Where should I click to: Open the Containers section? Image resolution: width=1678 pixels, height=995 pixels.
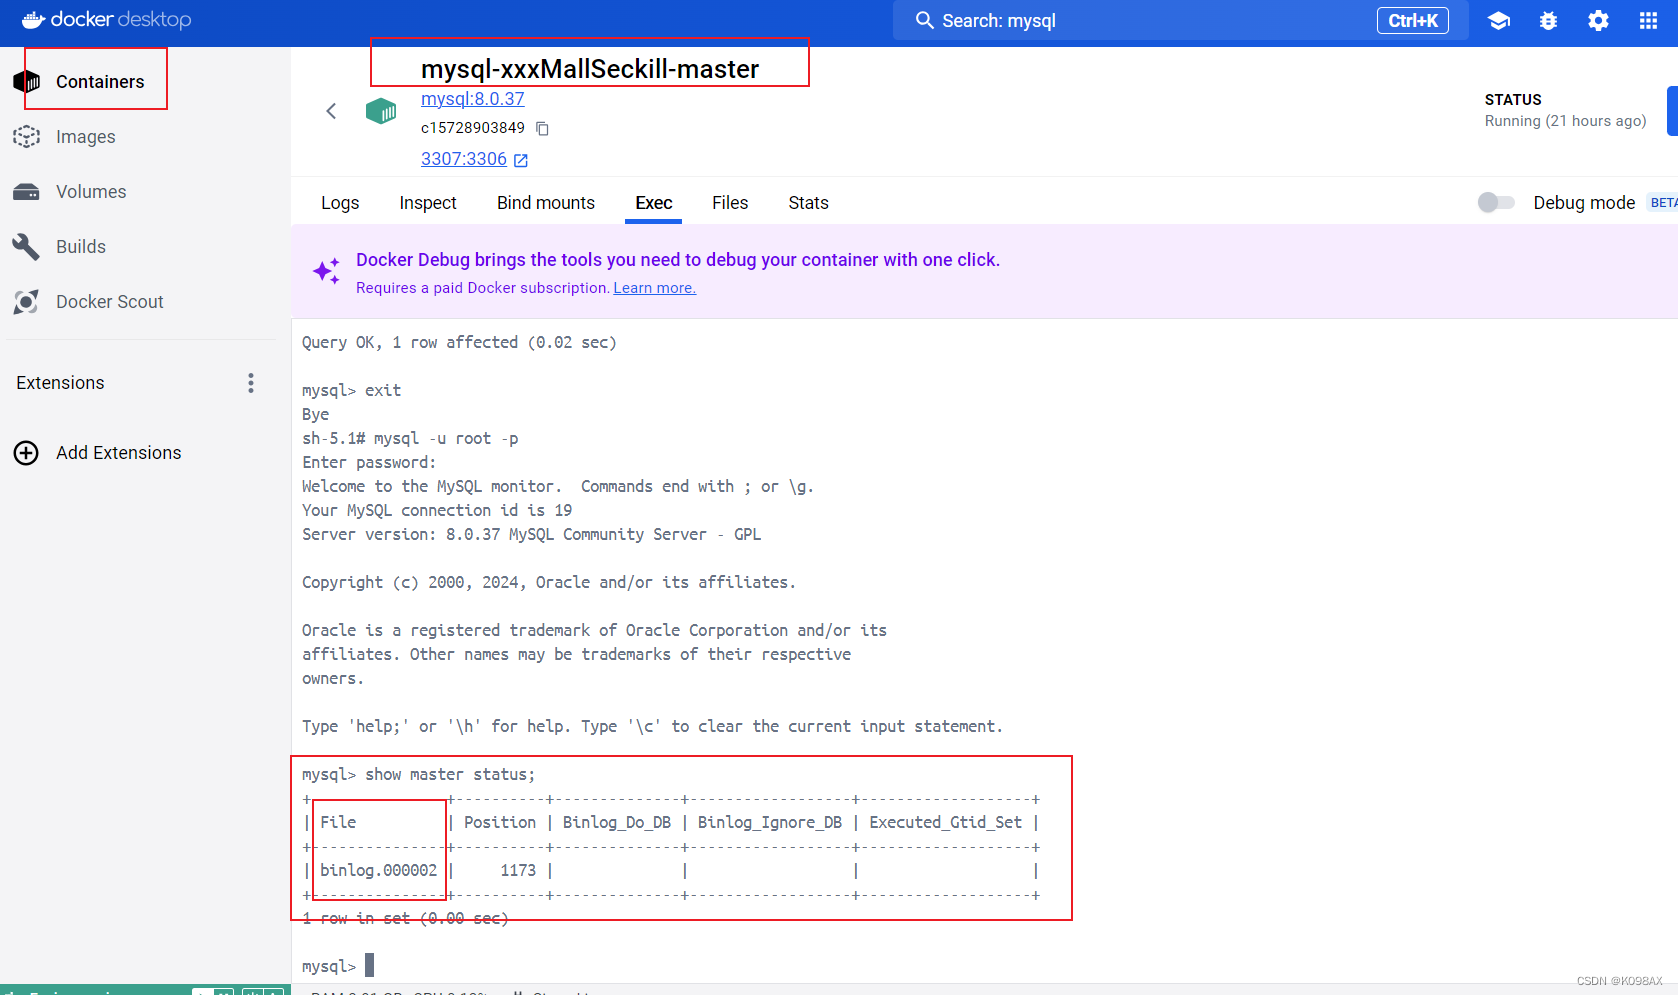[x=100, y=82]
